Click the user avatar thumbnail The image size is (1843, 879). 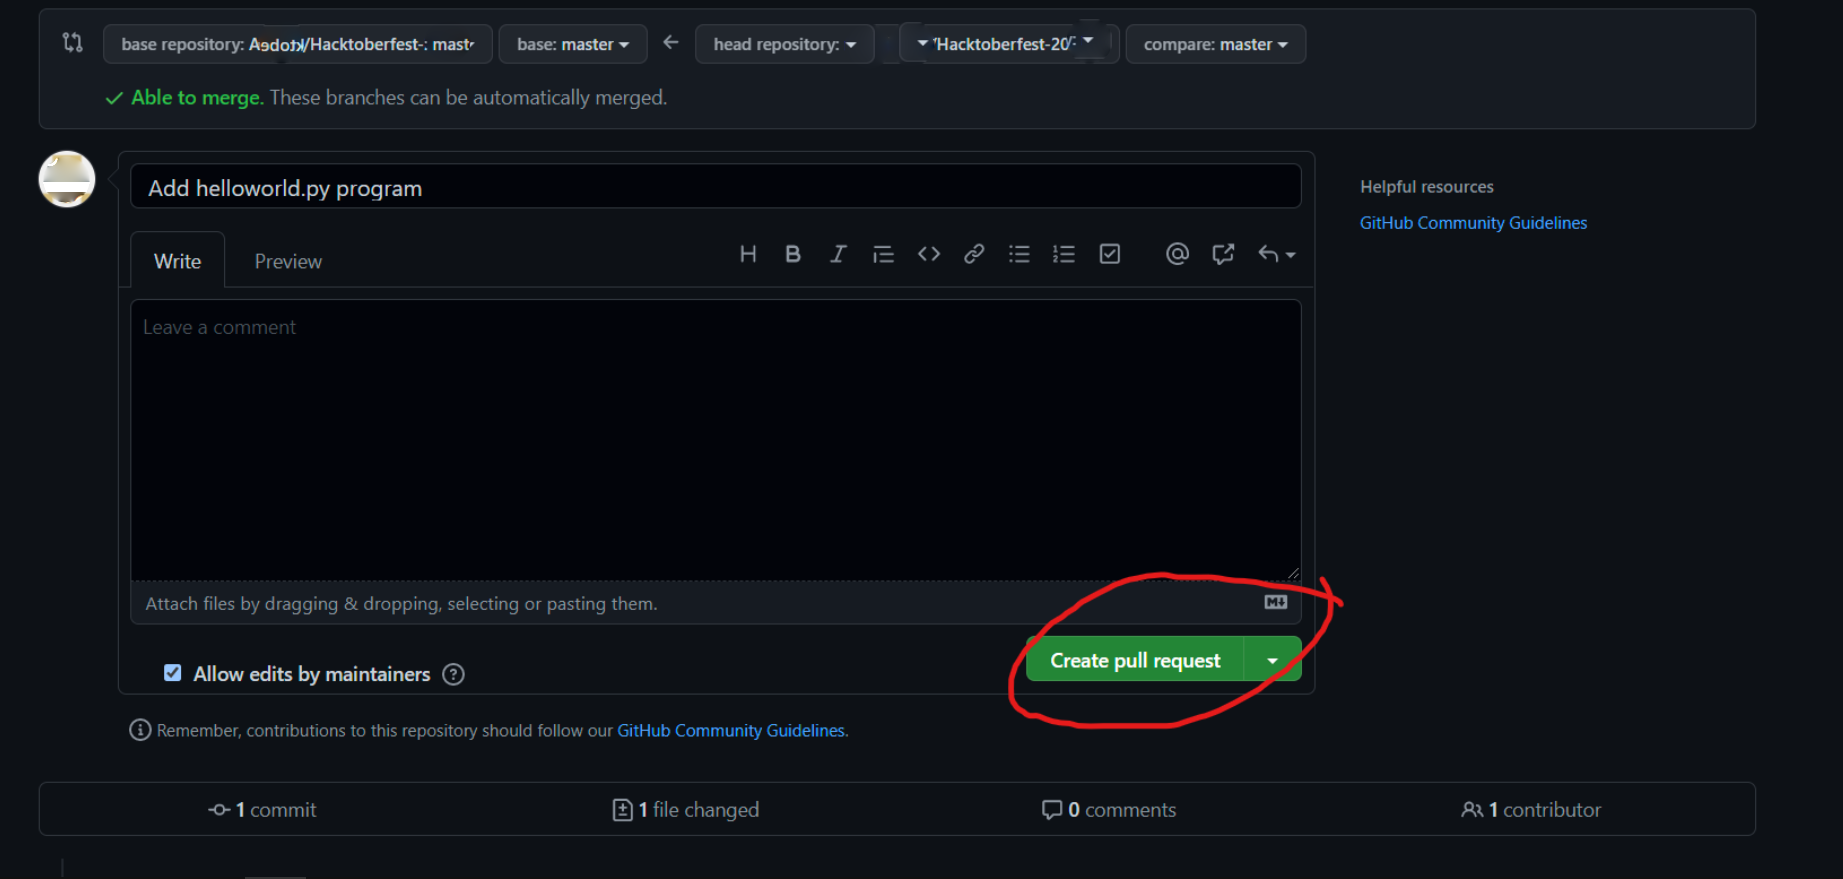point(67,179)
